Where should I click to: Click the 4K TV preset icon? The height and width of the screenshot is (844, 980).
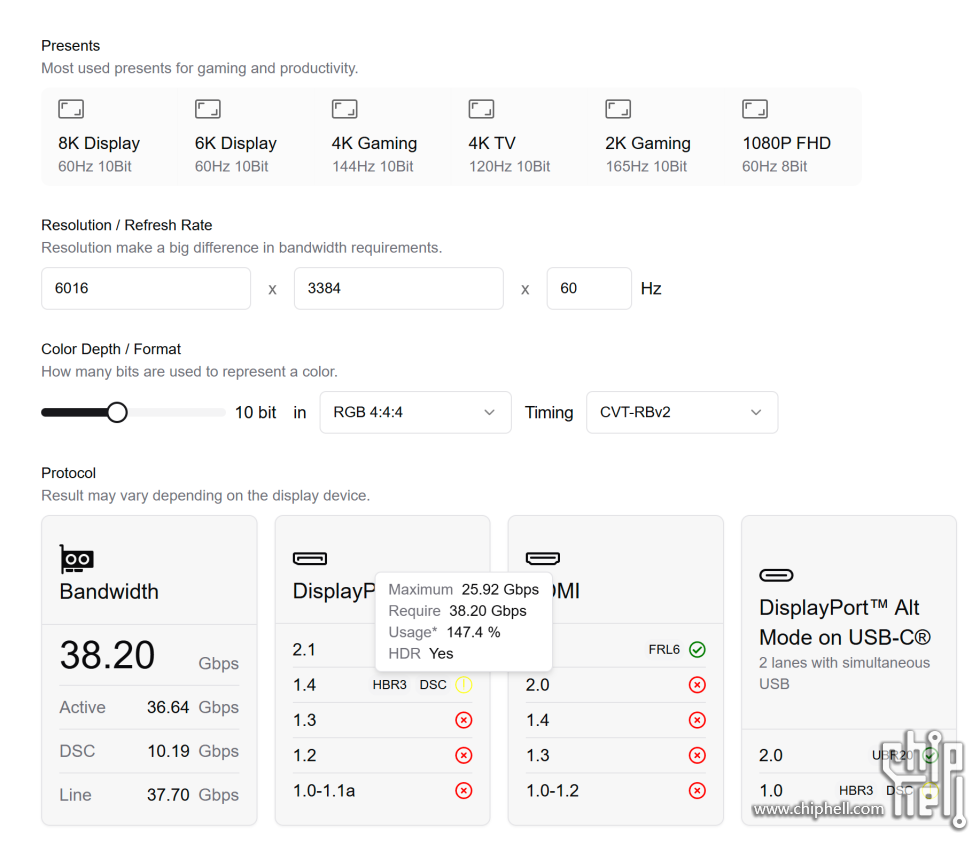481,109
